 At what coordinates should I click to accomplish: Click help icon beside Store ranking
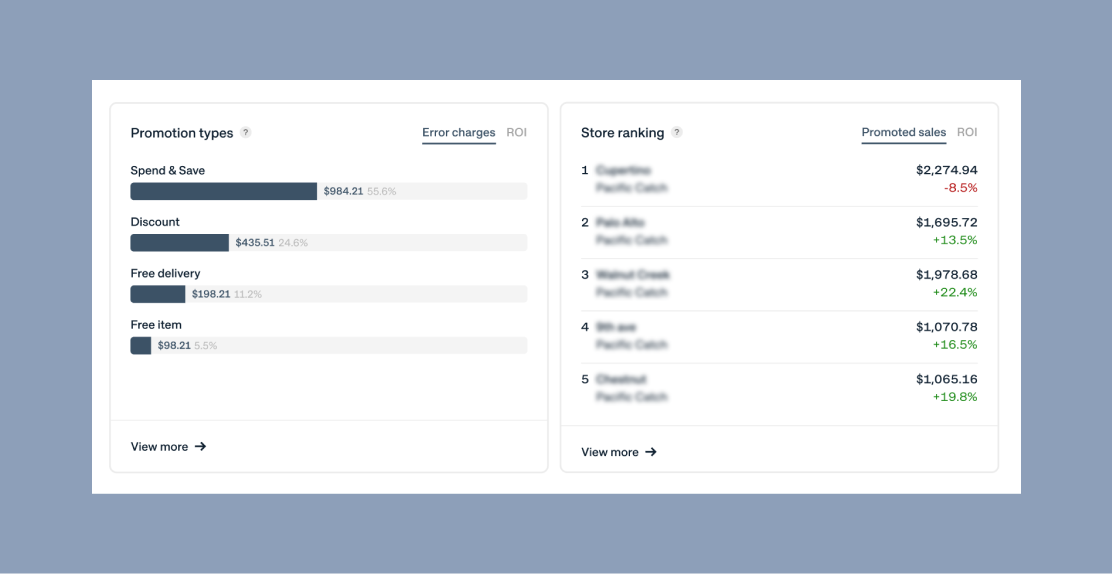point(677,133)
